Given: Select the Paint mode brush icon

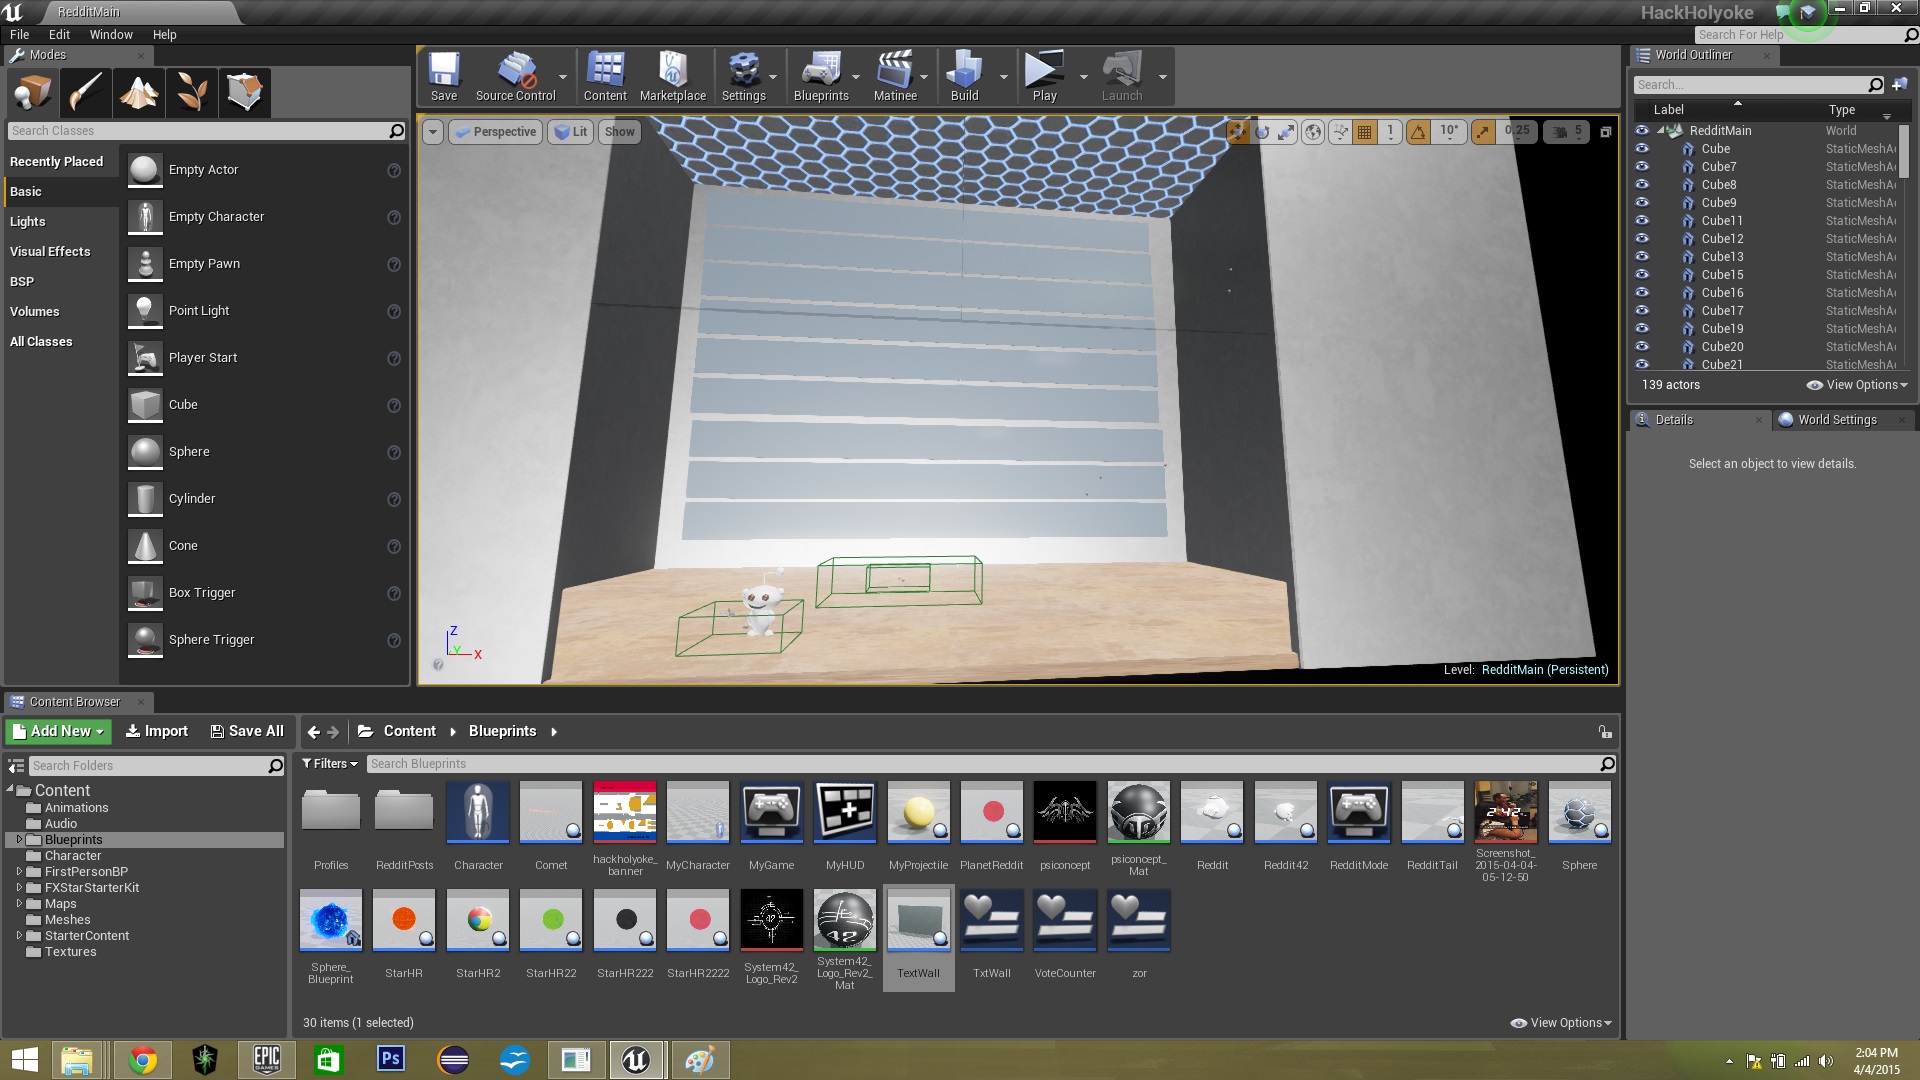Looking at the screenshot, I should point(86,93).
